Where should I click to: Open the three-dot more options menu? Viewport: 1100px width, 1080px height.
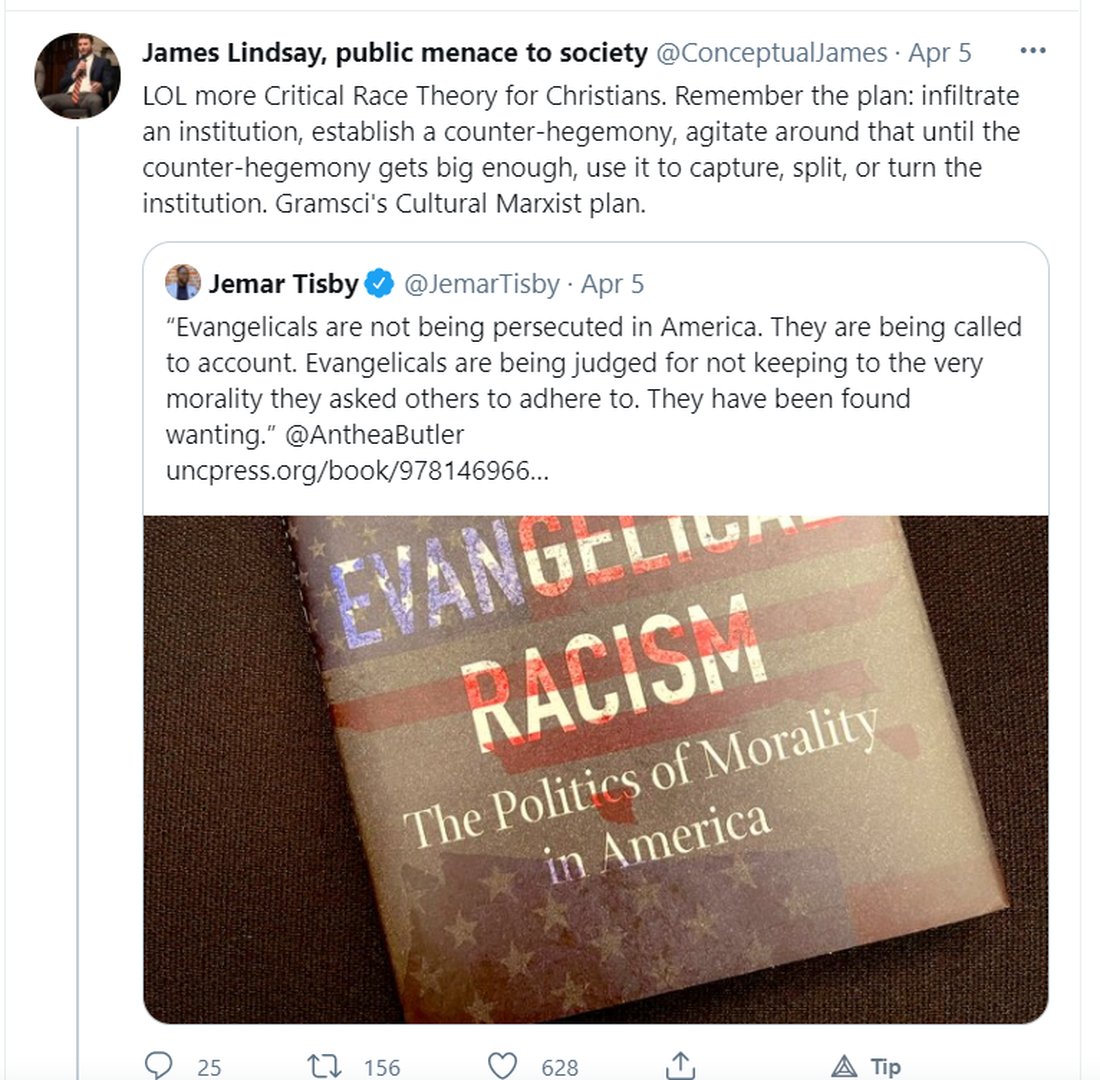(x=1033, y=52)
